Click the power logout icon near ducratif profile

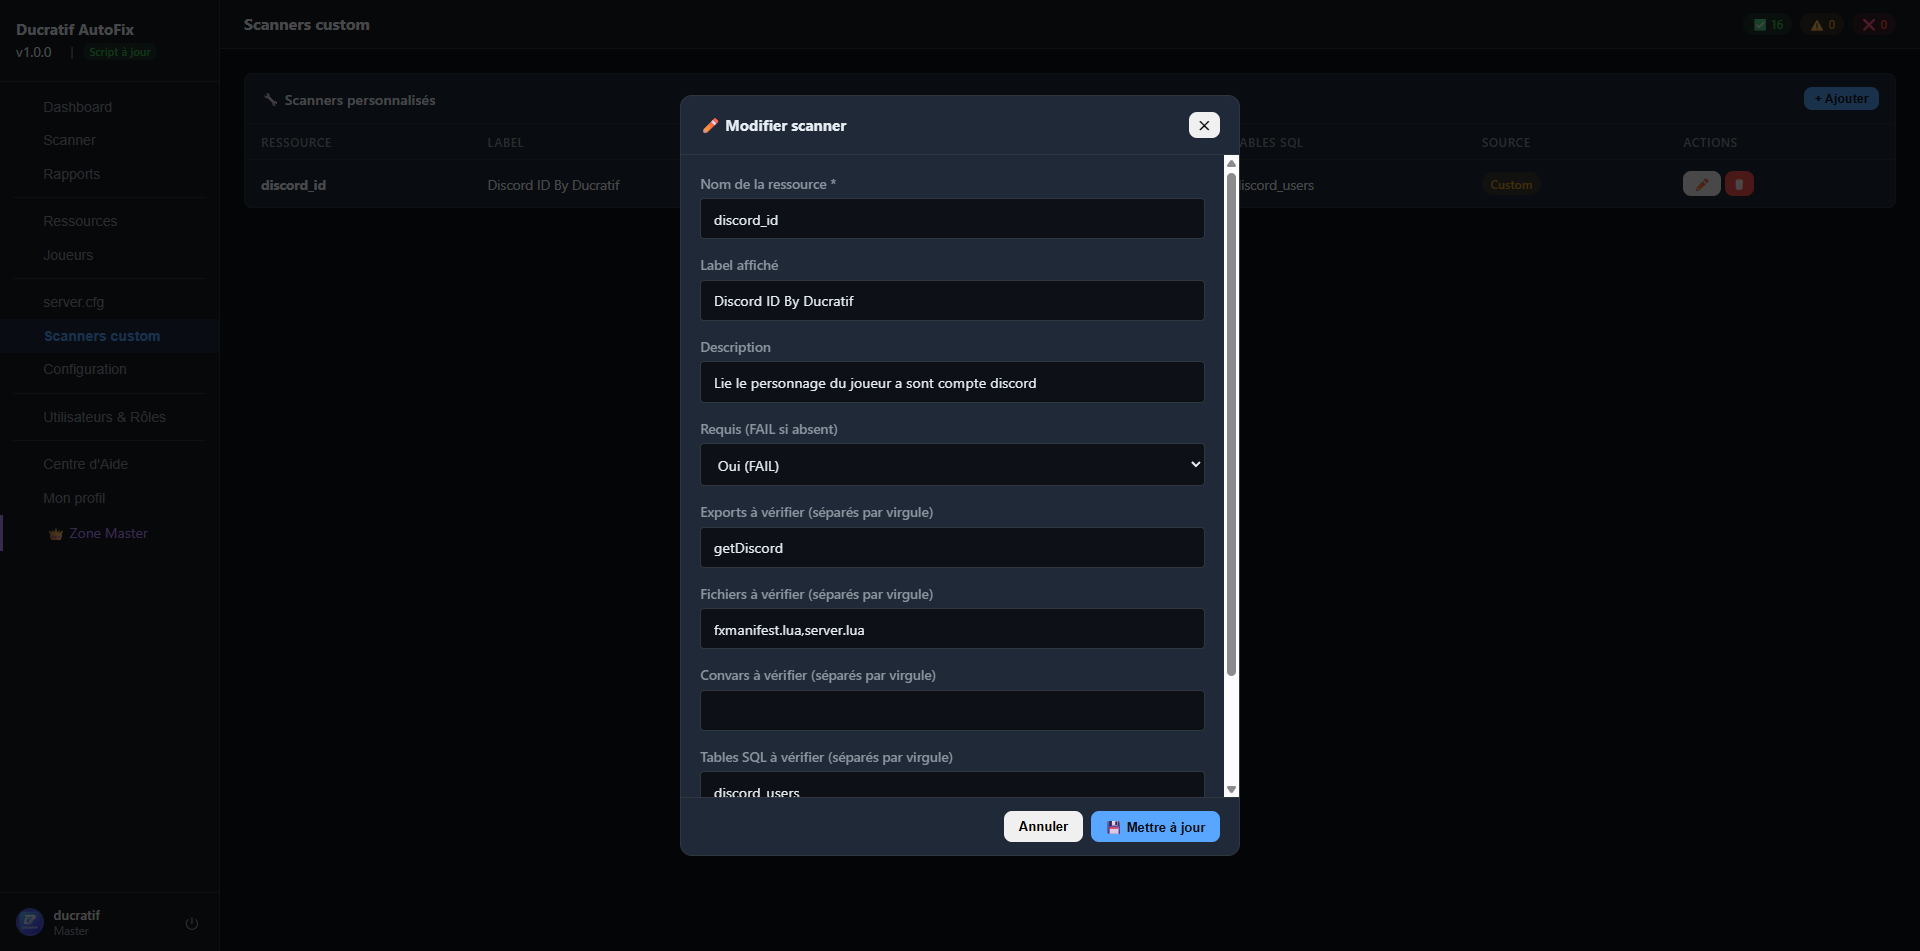(191, 923)
